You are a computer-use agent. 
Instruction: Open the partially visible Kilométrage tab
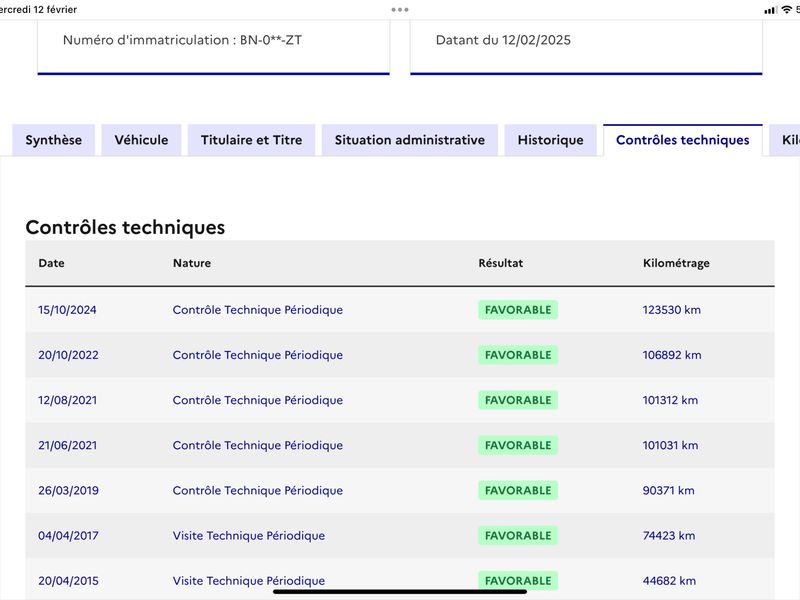(x=786, y=140)
